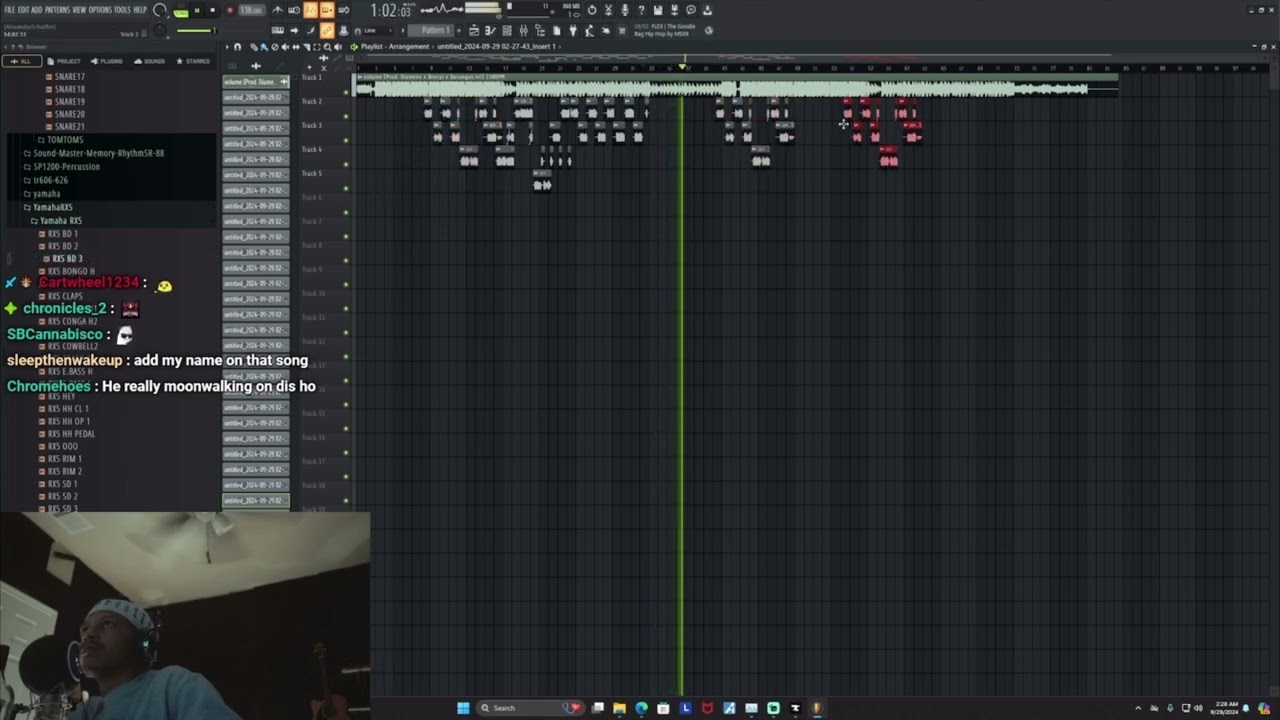Mute Track 1 with its green dot
1280x720 pixels.
[346, 93]
